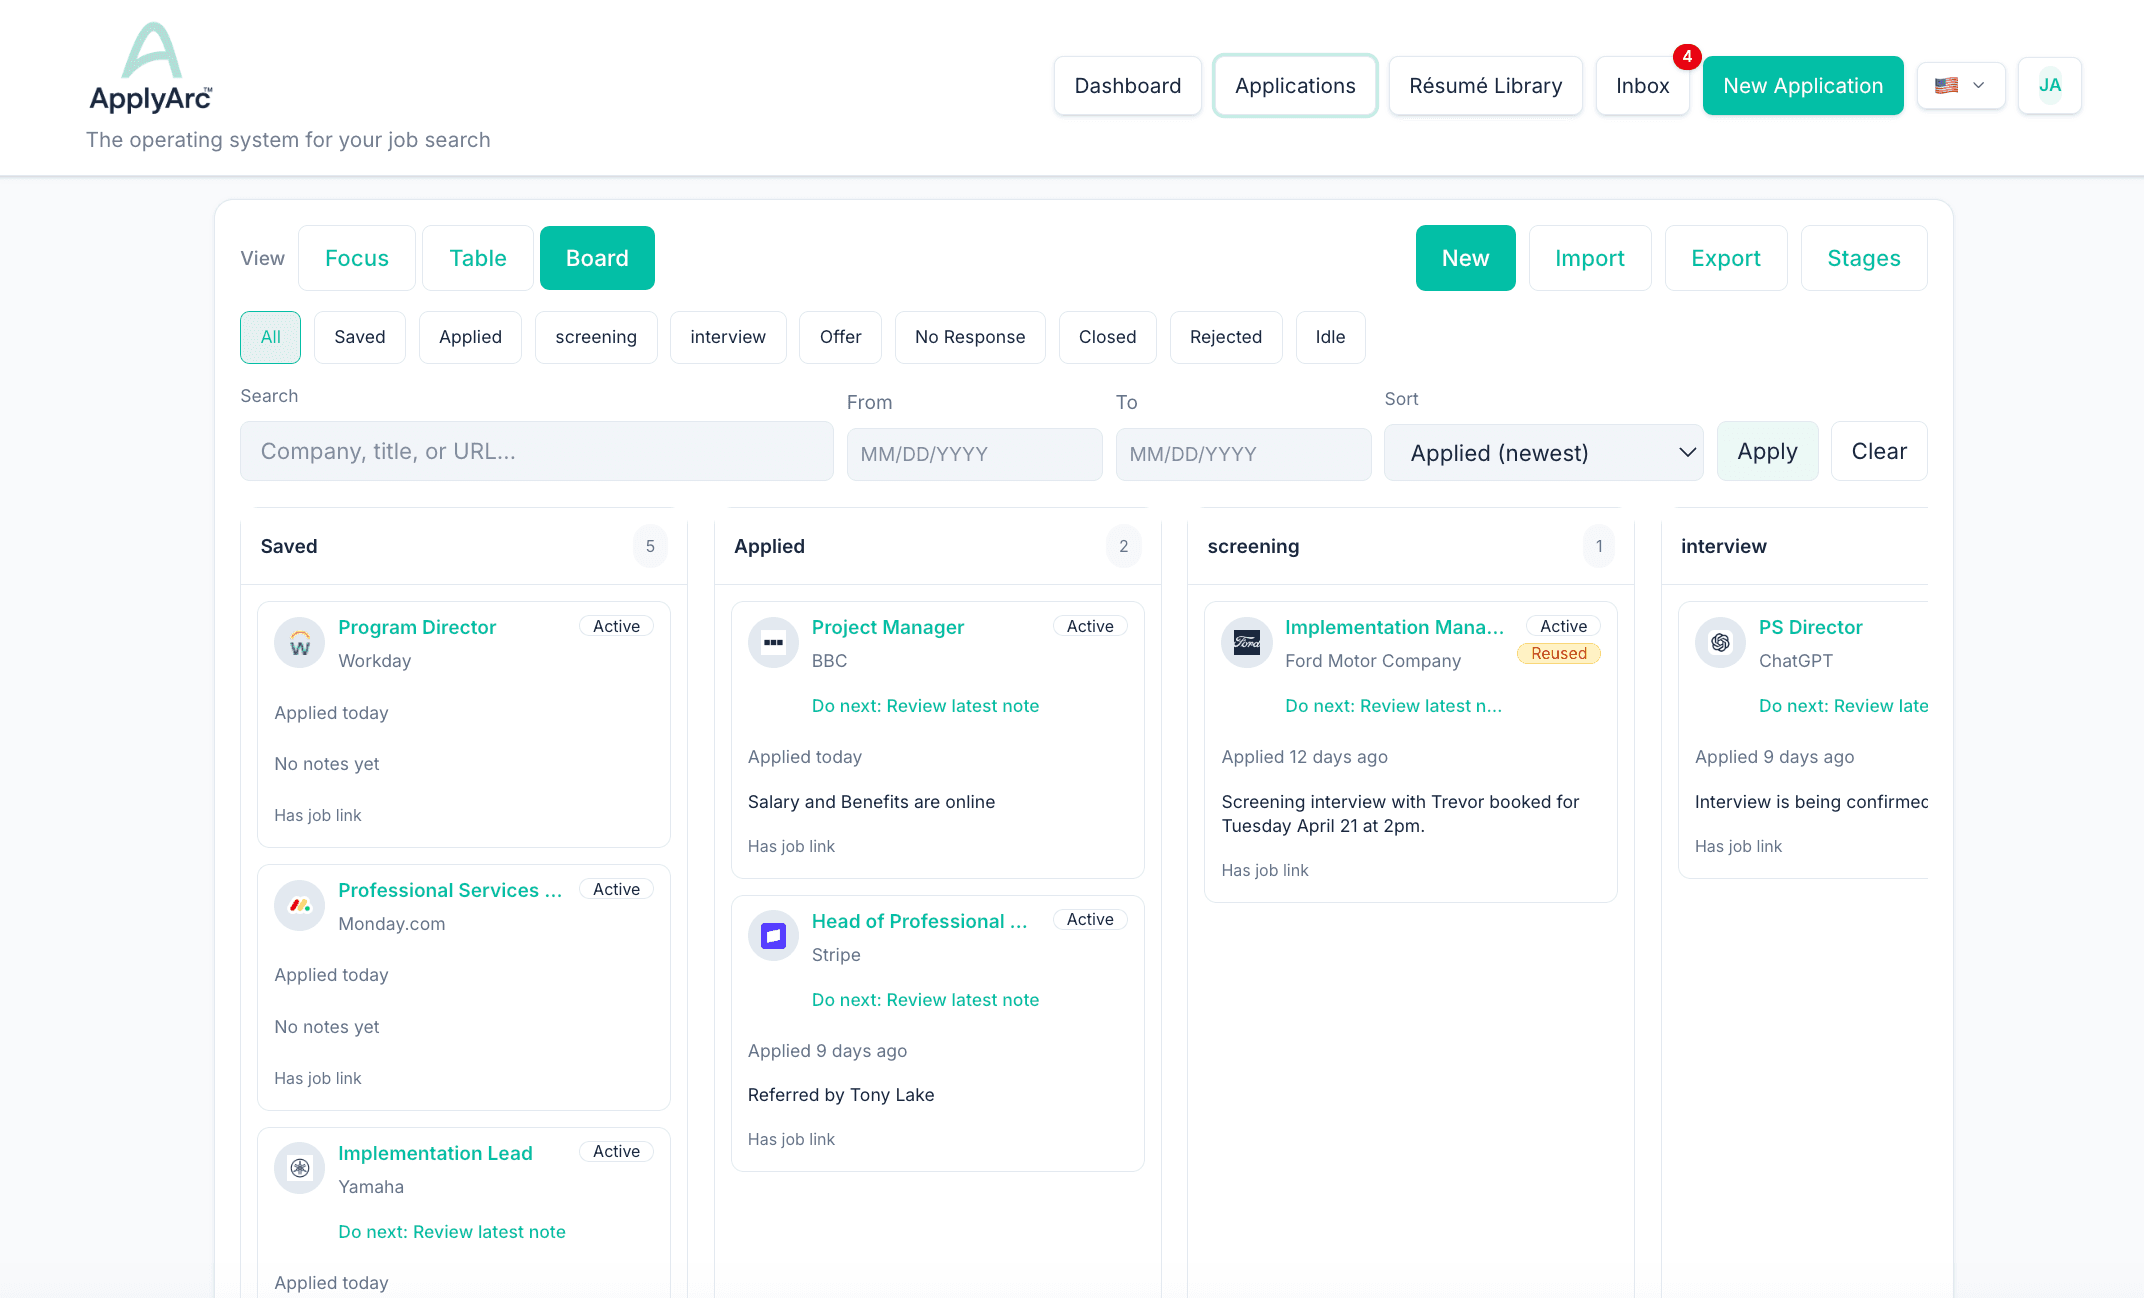Open the Sort dropdown showing Applied newest

pyautogui.click(x=1543, y=452)
